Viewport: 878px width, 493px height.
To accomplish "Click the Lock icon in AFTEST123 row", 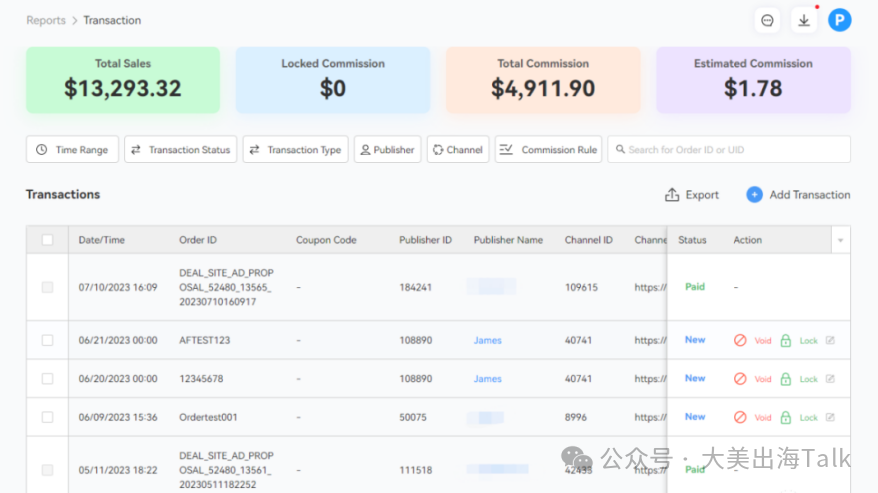I will (786, 340).
